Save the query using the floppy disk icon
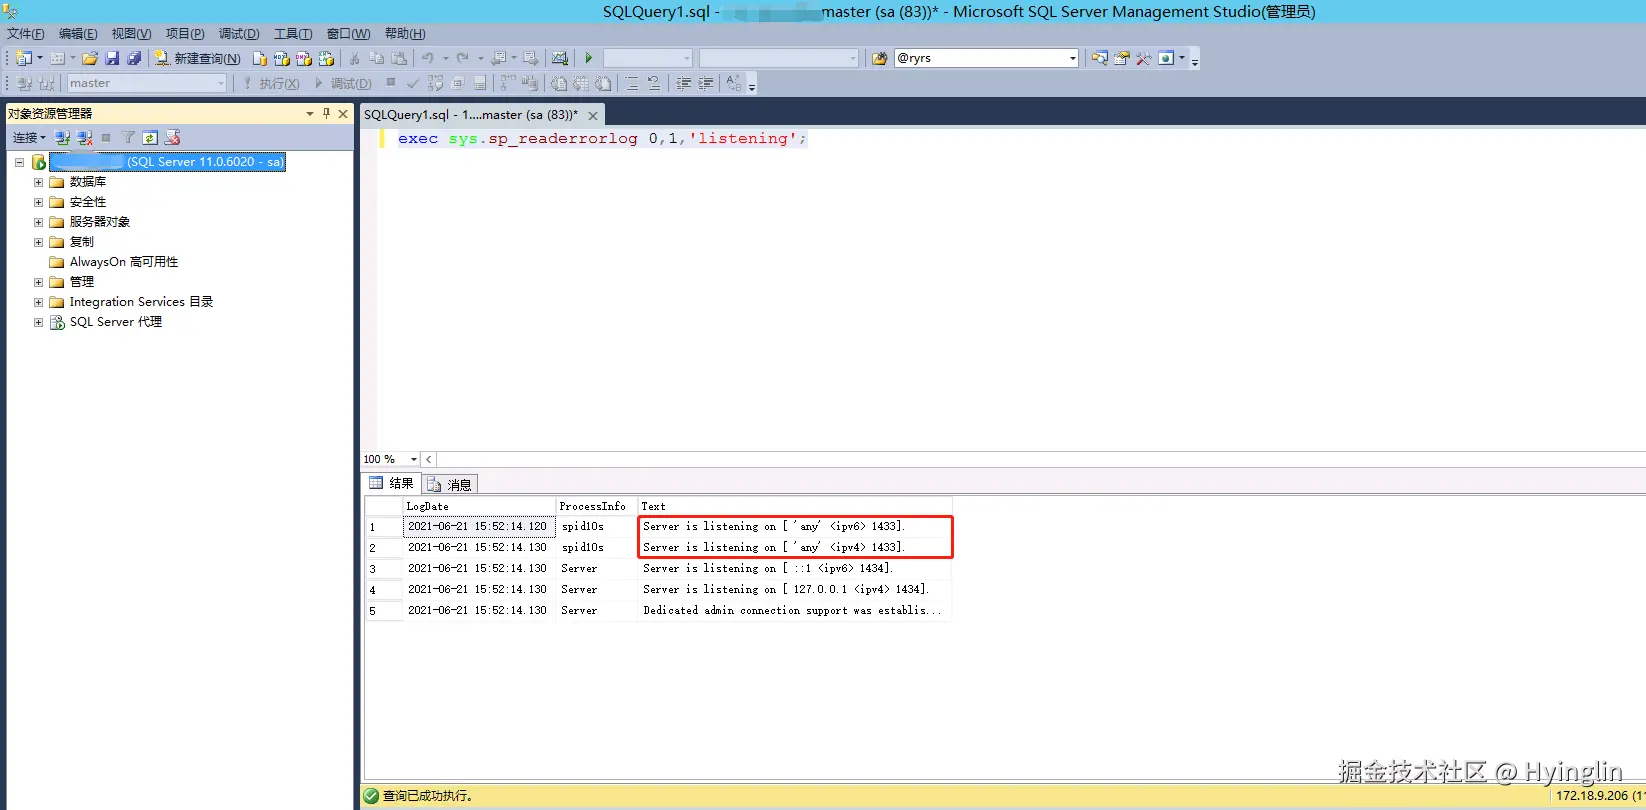 112,58
